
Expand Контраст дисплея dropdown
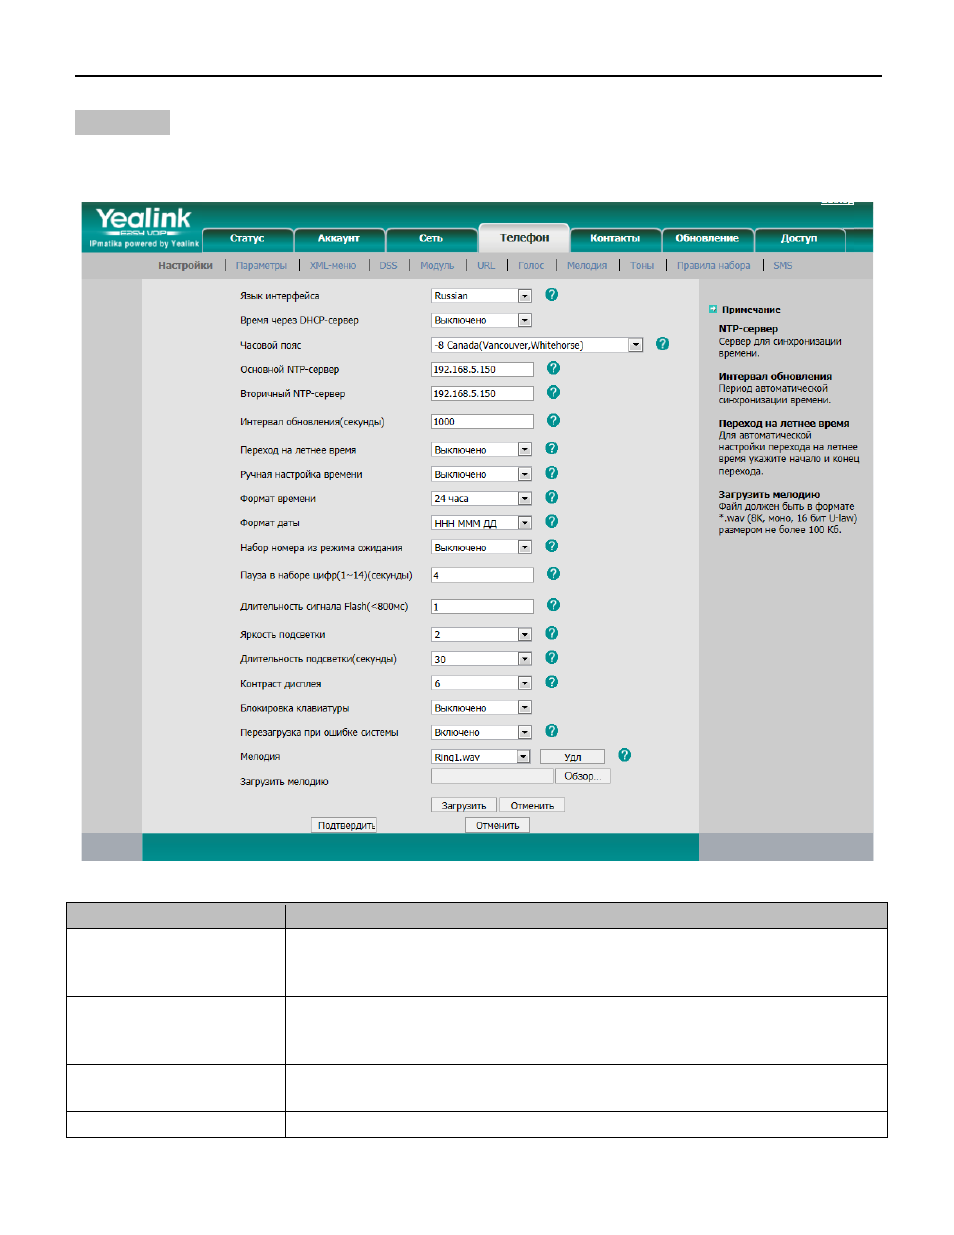coord(481,683)
